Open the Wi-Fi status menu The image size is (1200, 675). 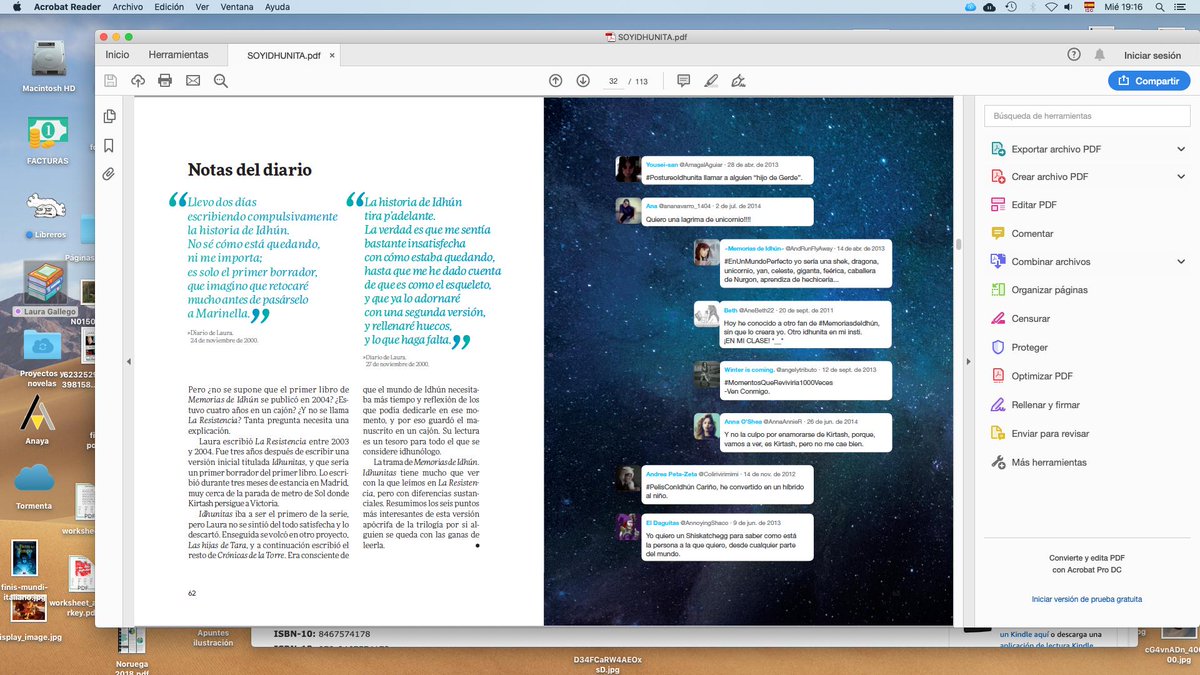click(x=1050, y=7)
